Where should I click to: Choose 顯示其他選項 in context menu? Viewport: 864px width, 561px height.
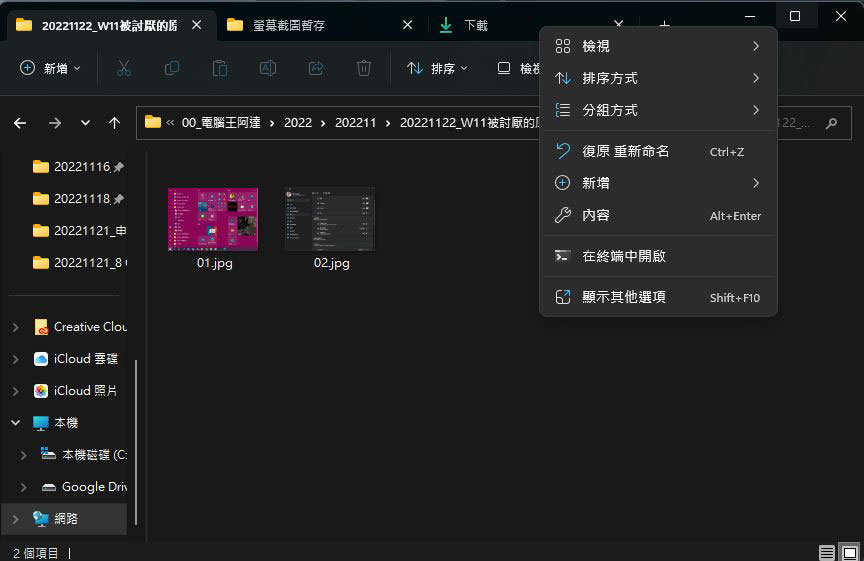(624, 297)
